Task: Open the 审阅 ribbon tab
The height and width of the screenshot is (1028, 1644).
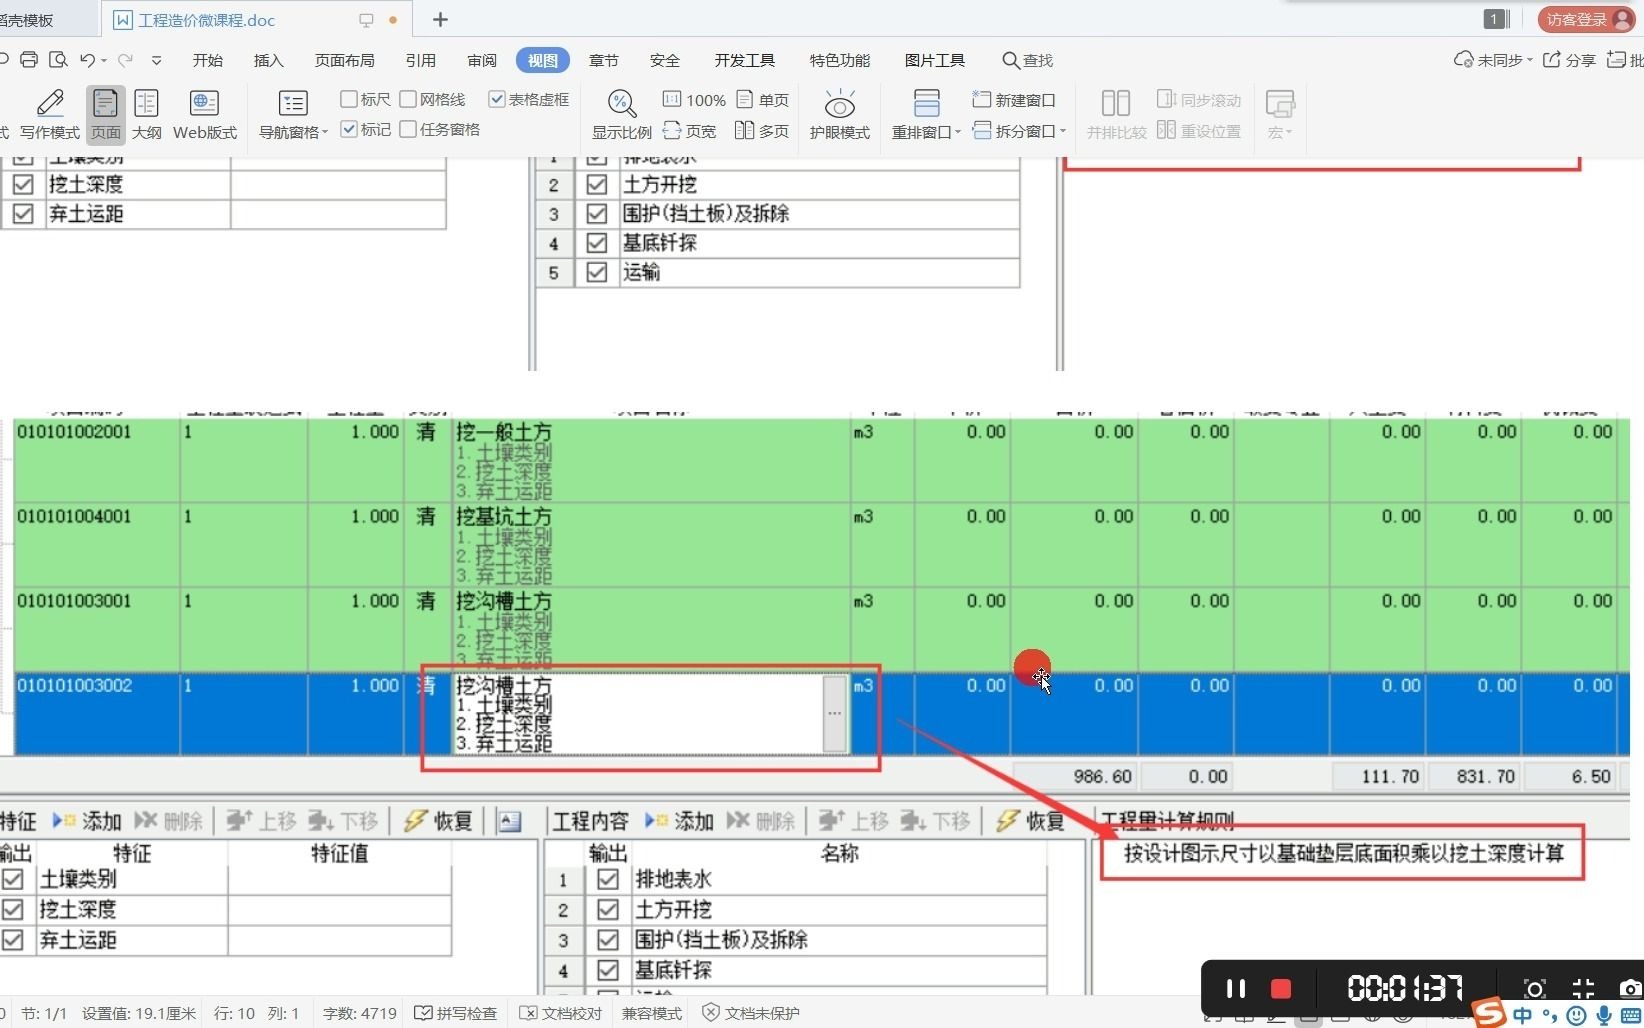Action: click(481, 60)
